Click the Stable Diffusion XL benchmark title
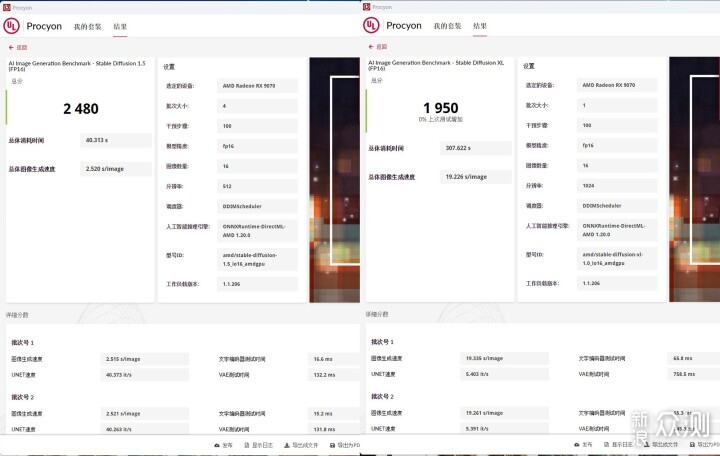 pyautogui.click(x=436, y=65)
